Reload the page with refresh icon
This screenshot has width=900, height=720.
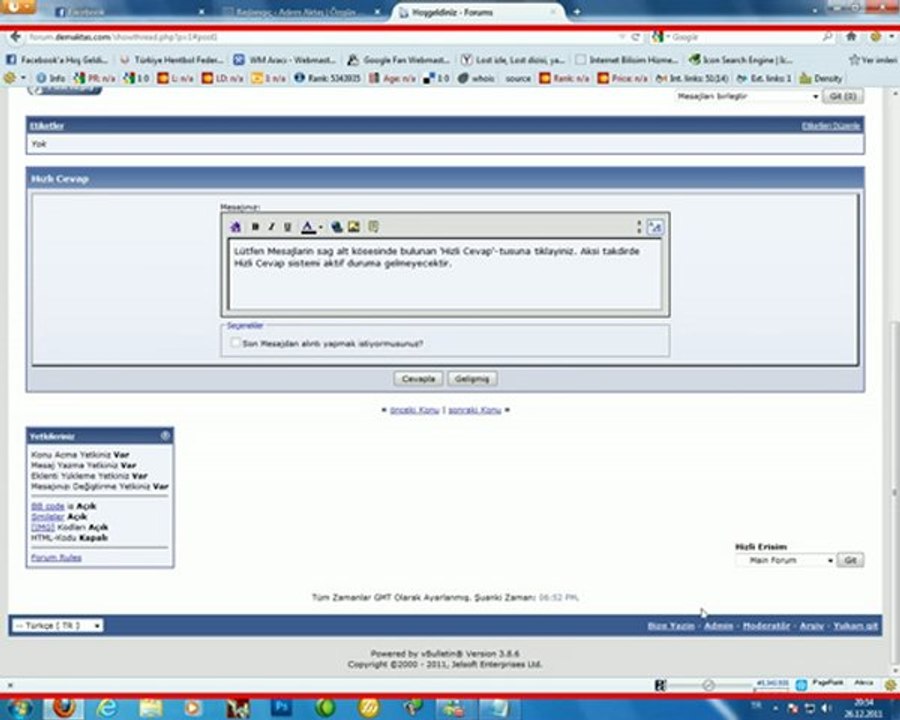coord(635,37)
